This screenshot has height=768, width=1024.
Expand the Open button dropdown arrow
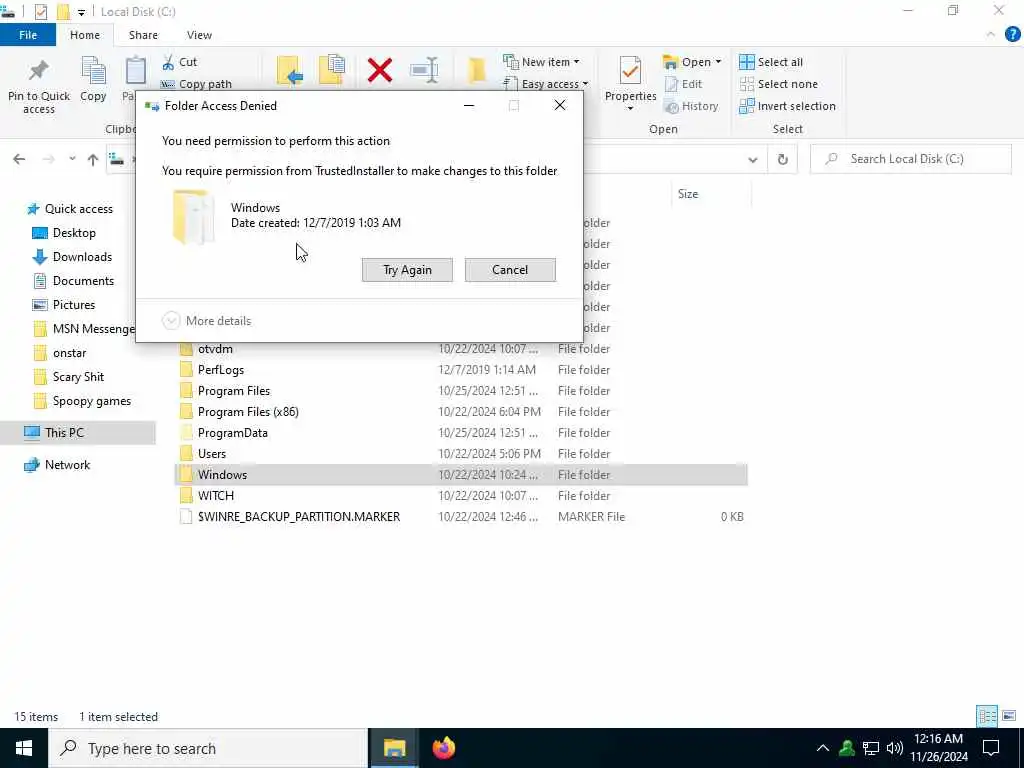click(x=718, y=61)
